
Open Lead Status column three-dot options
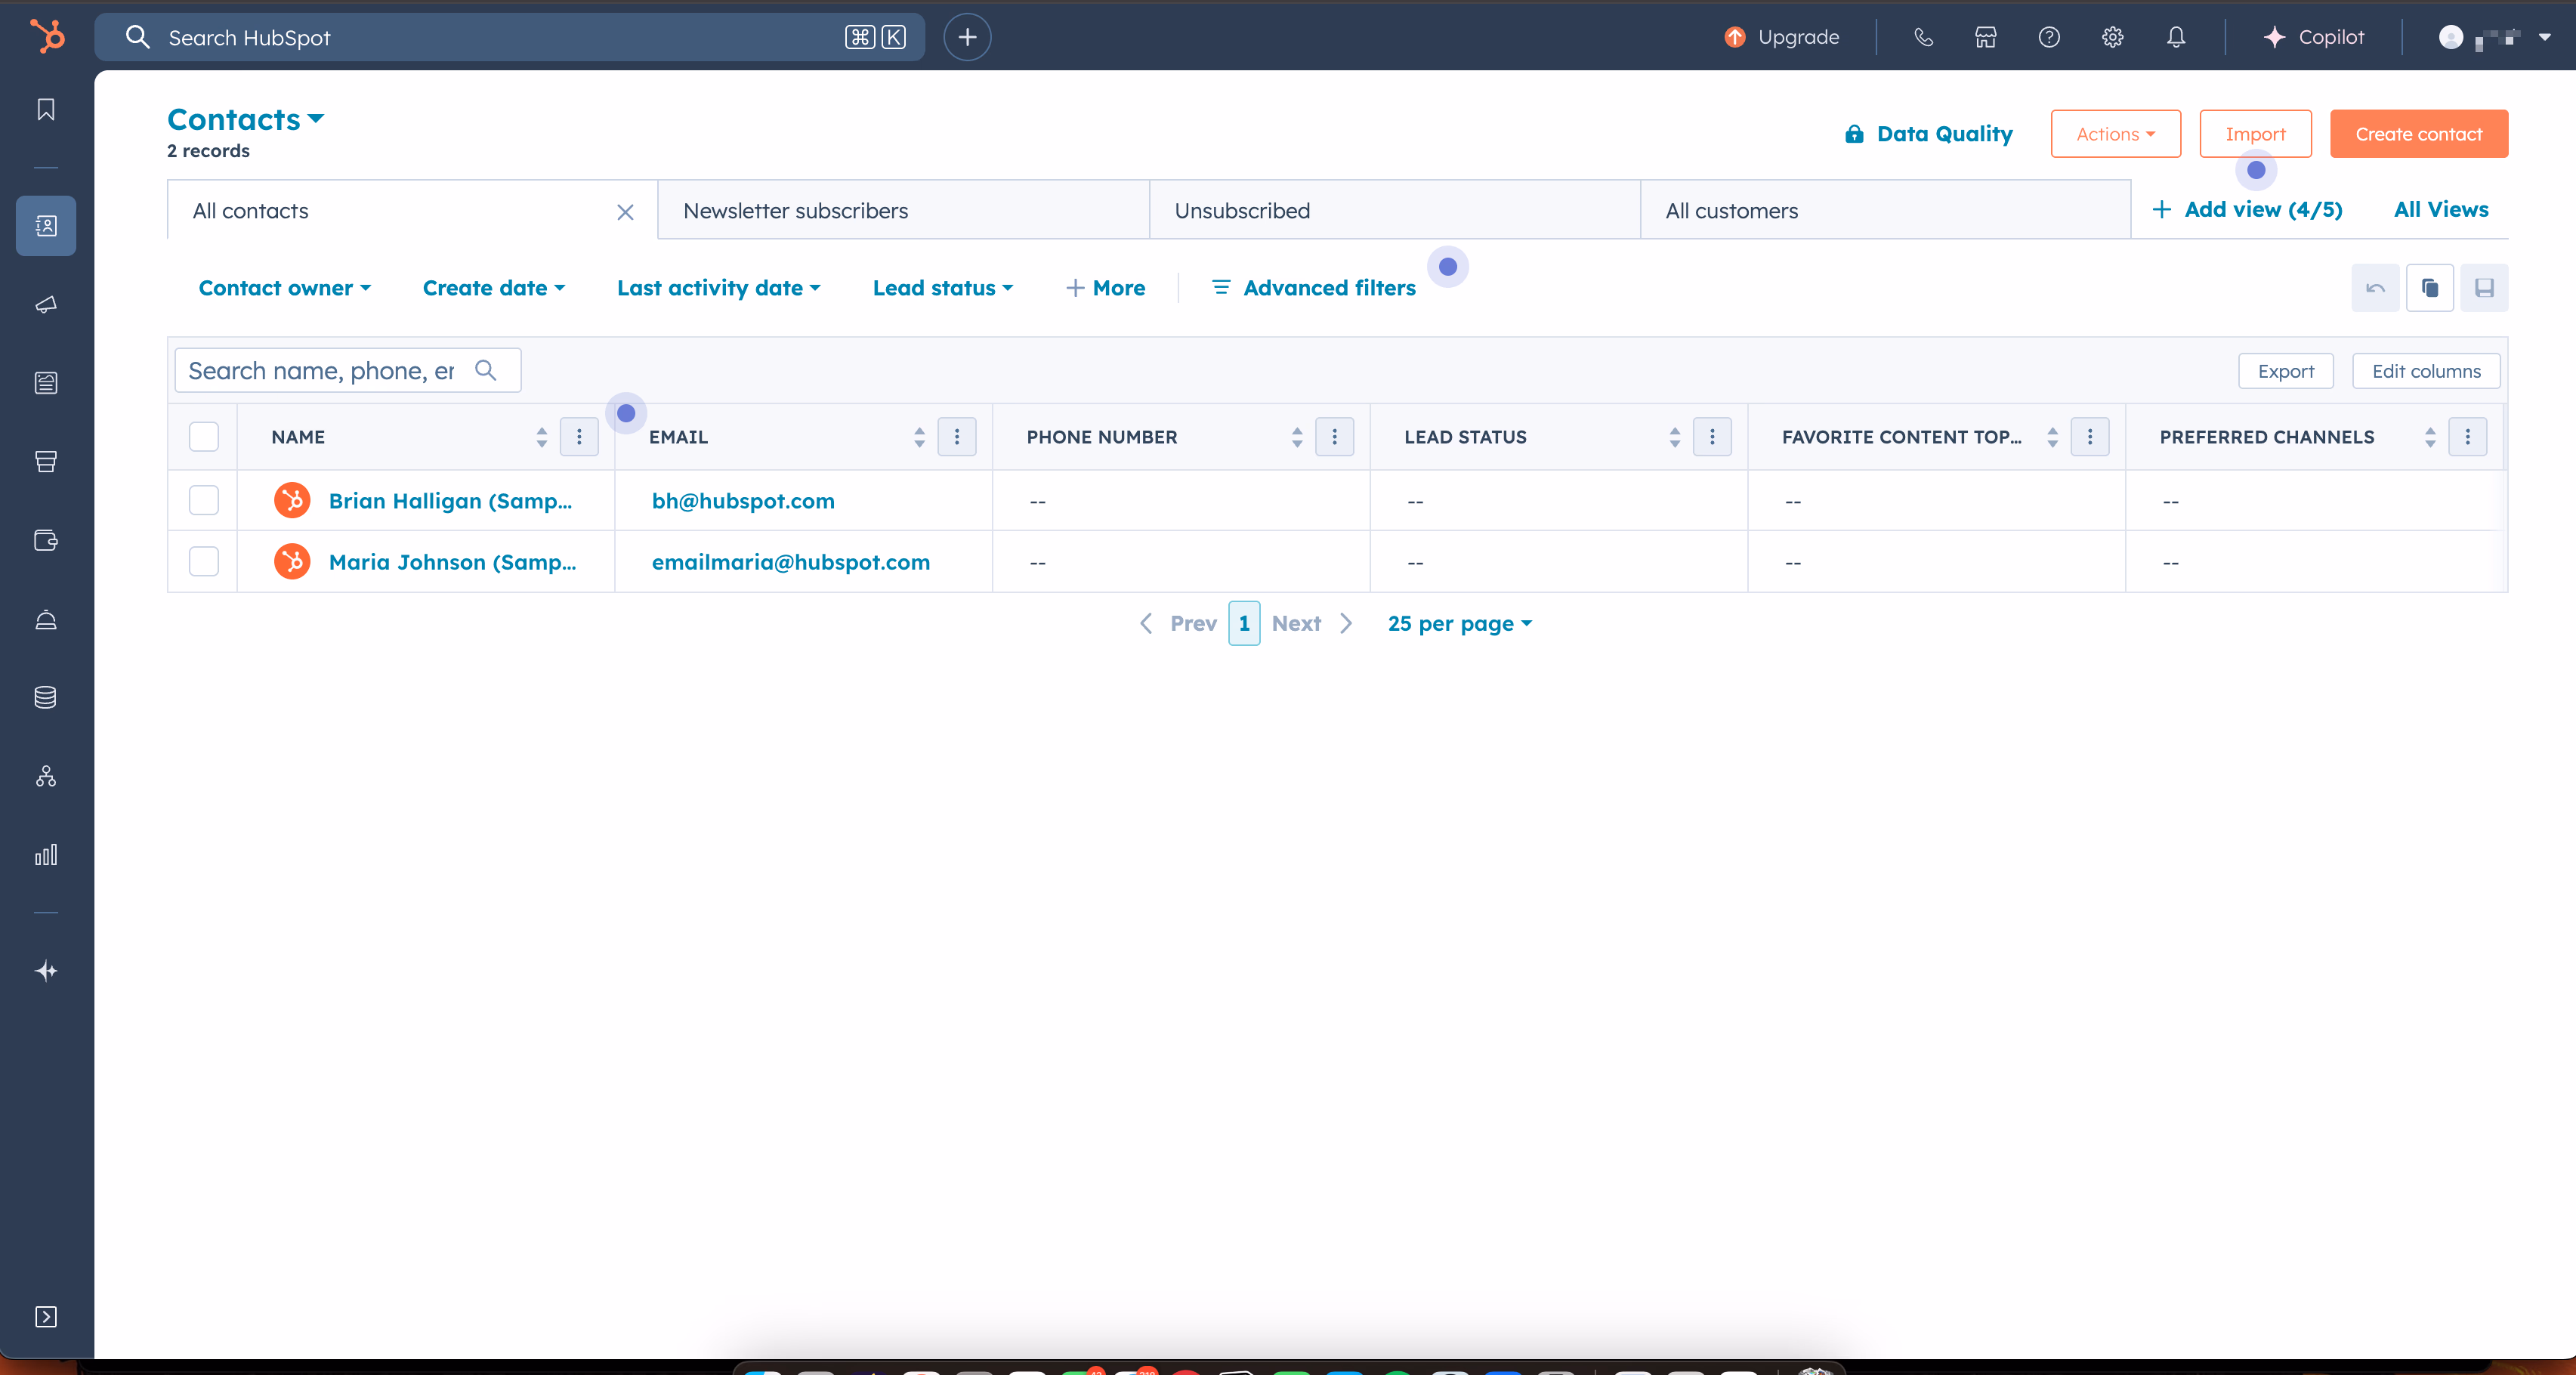pos(1712,437)
